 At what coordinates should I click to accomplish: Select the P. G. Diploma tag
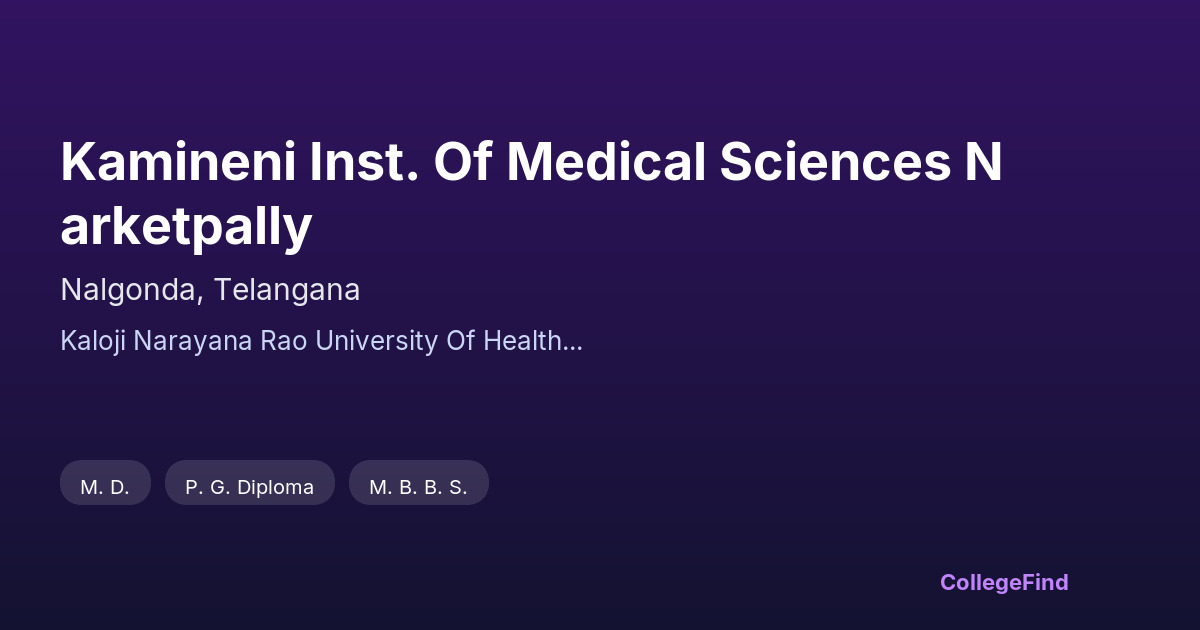[249, 487]
